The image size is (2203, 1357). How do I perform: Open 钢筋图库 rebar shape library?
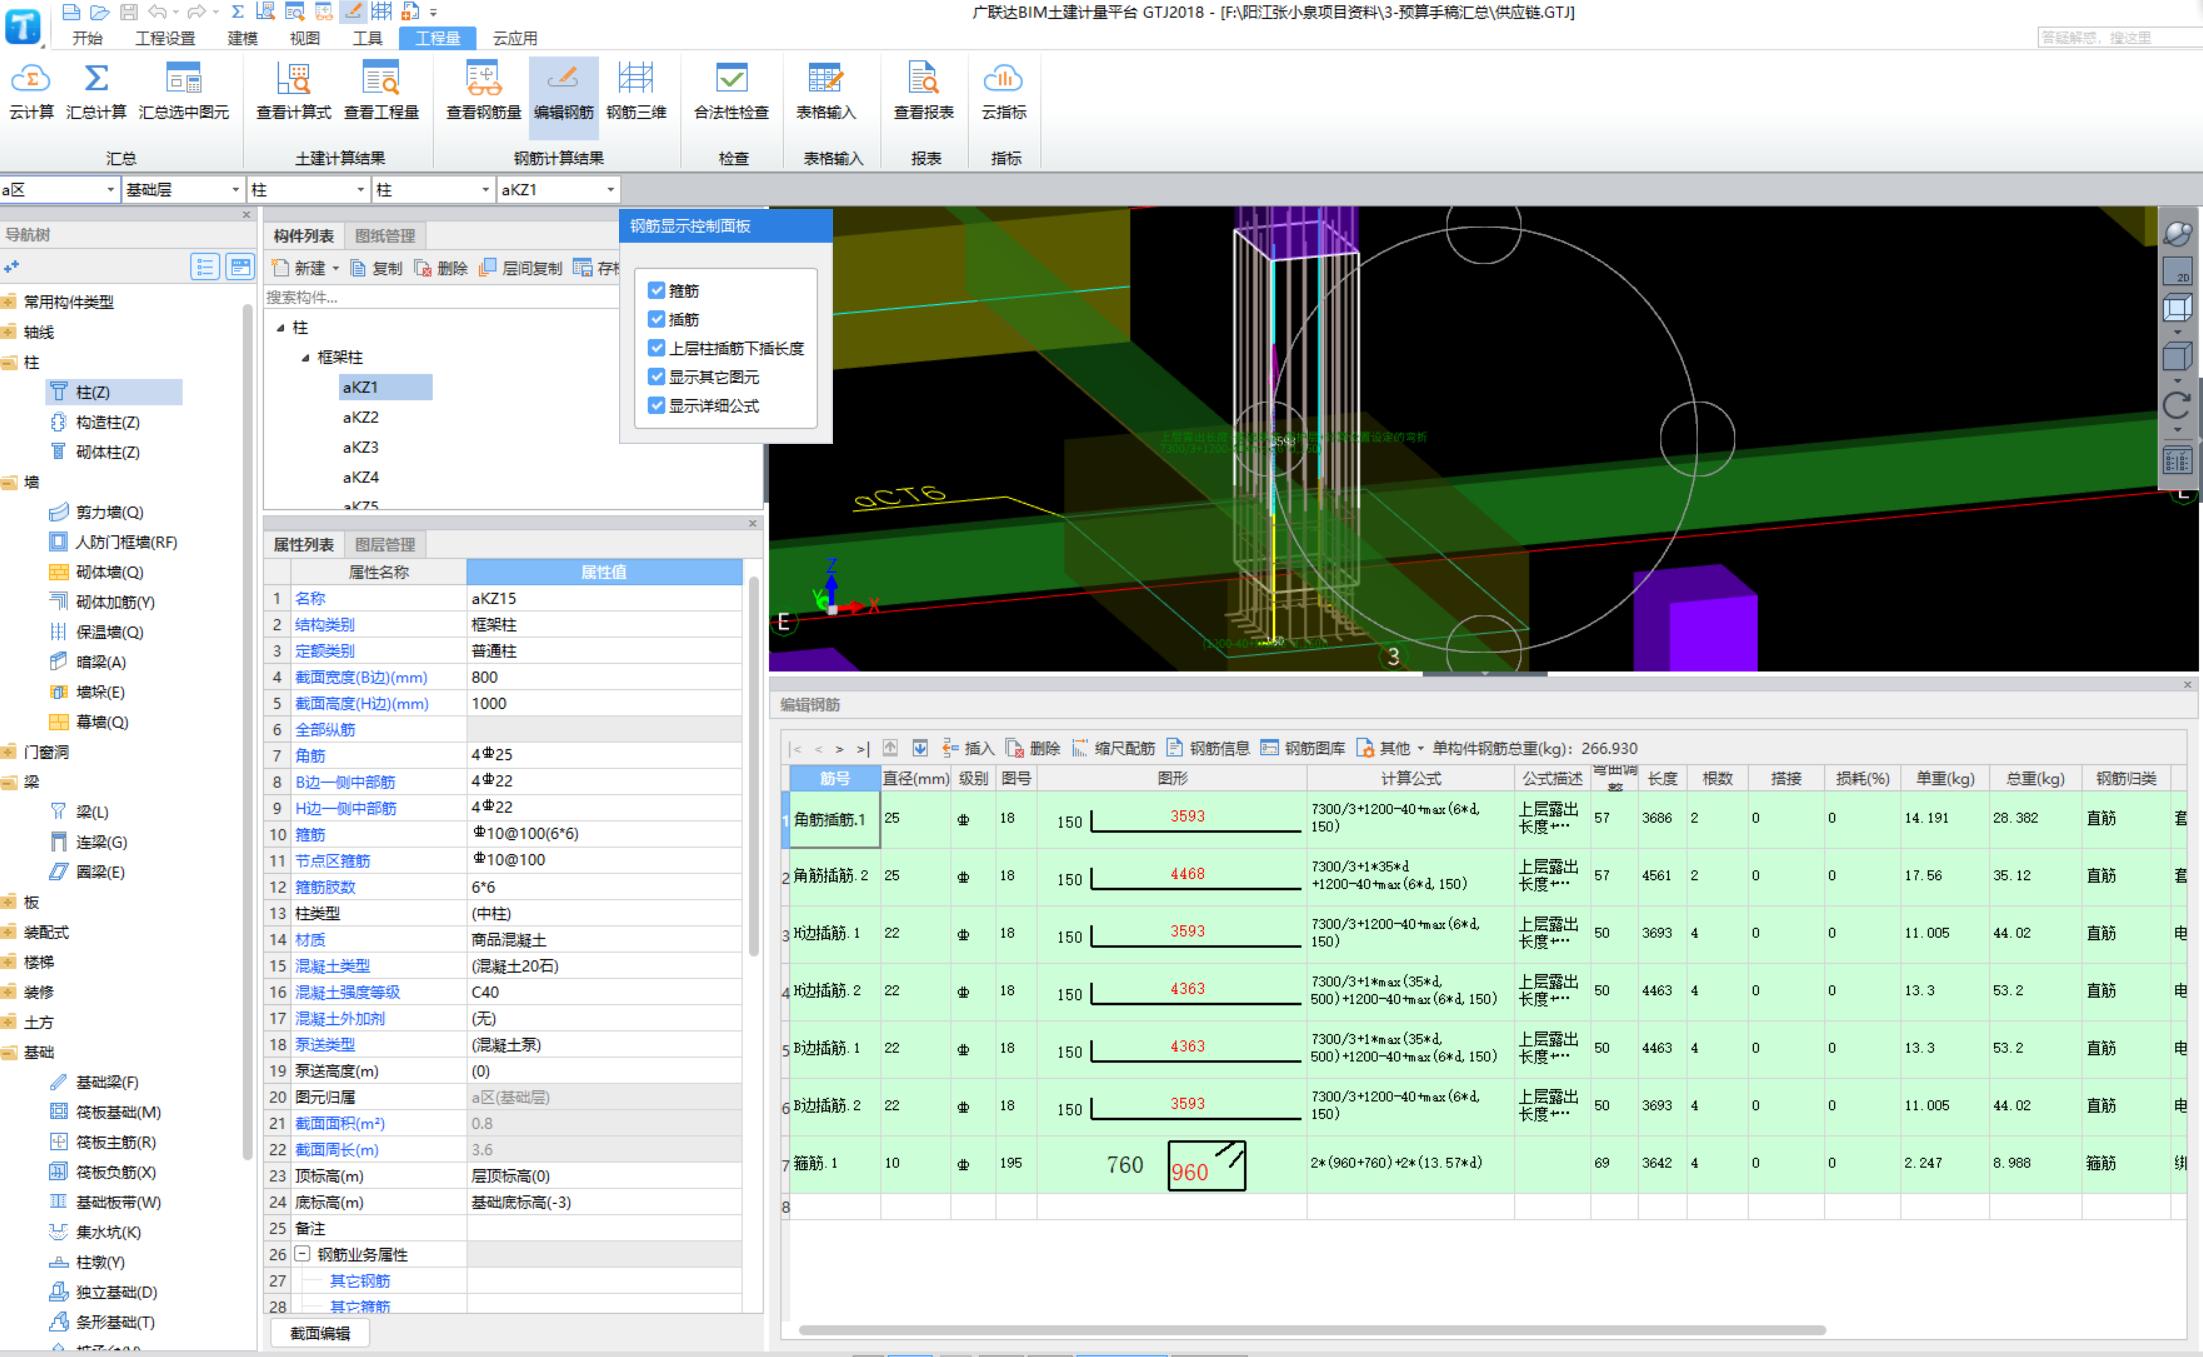(1303, 748)
